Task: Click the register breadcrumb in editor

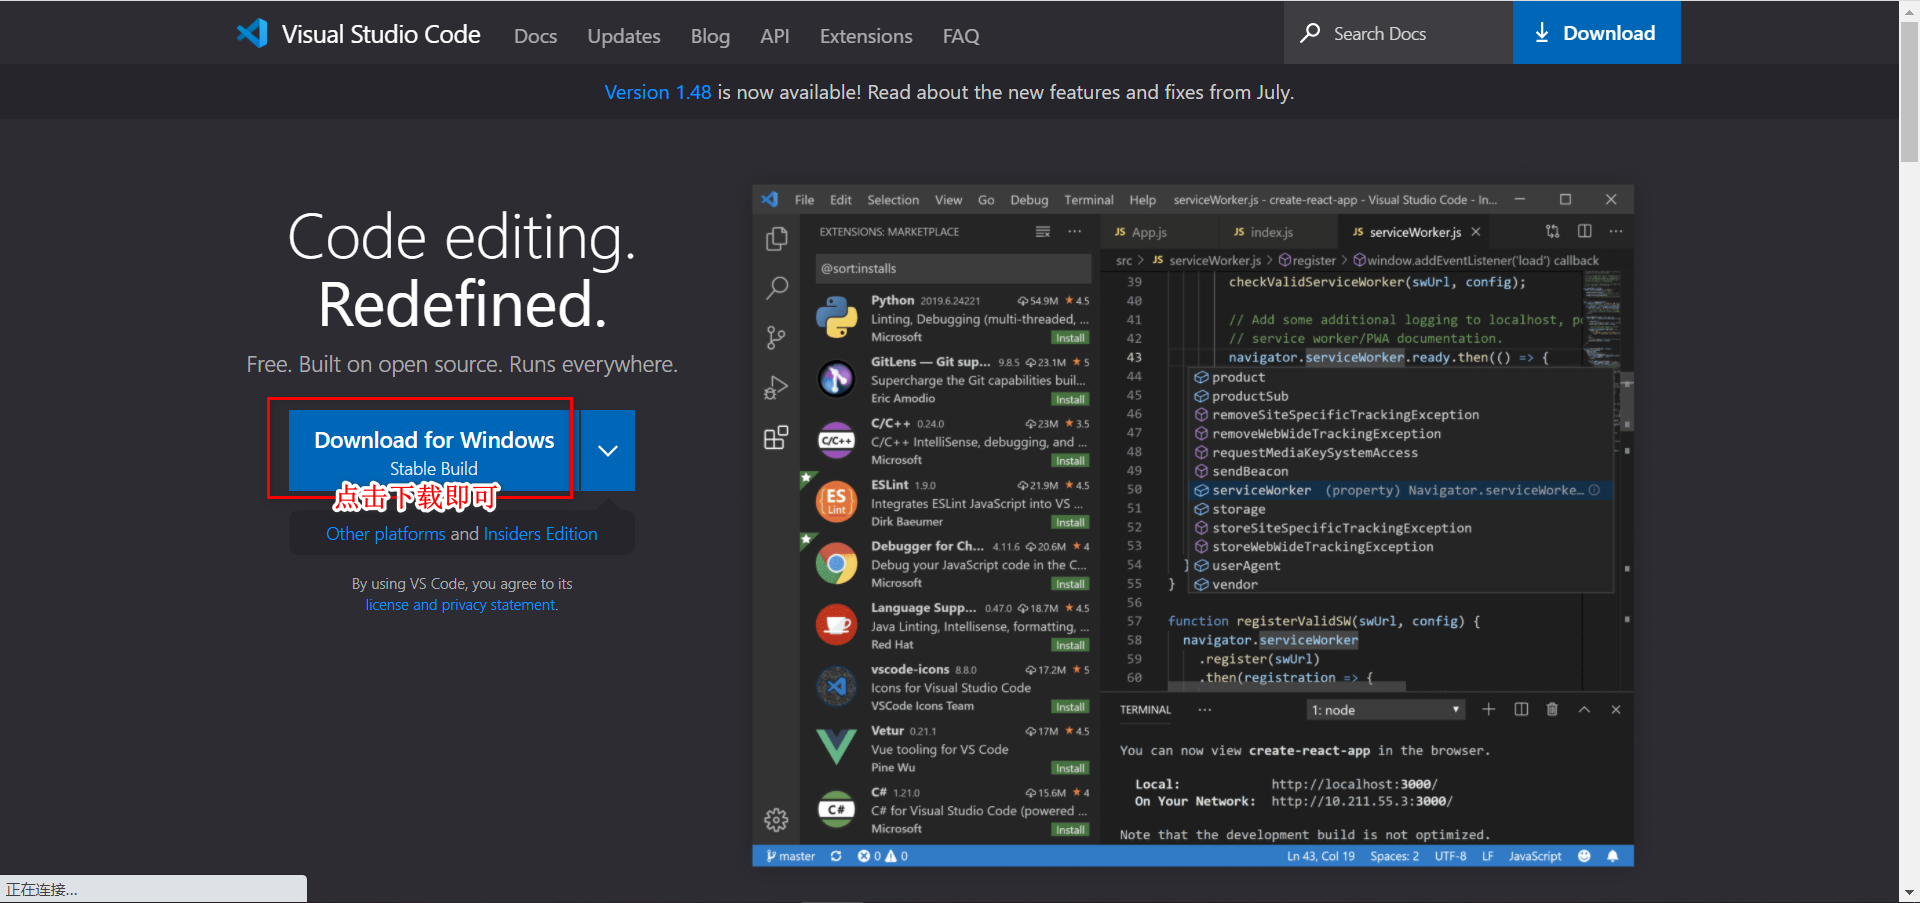Action: [1307, 260]
